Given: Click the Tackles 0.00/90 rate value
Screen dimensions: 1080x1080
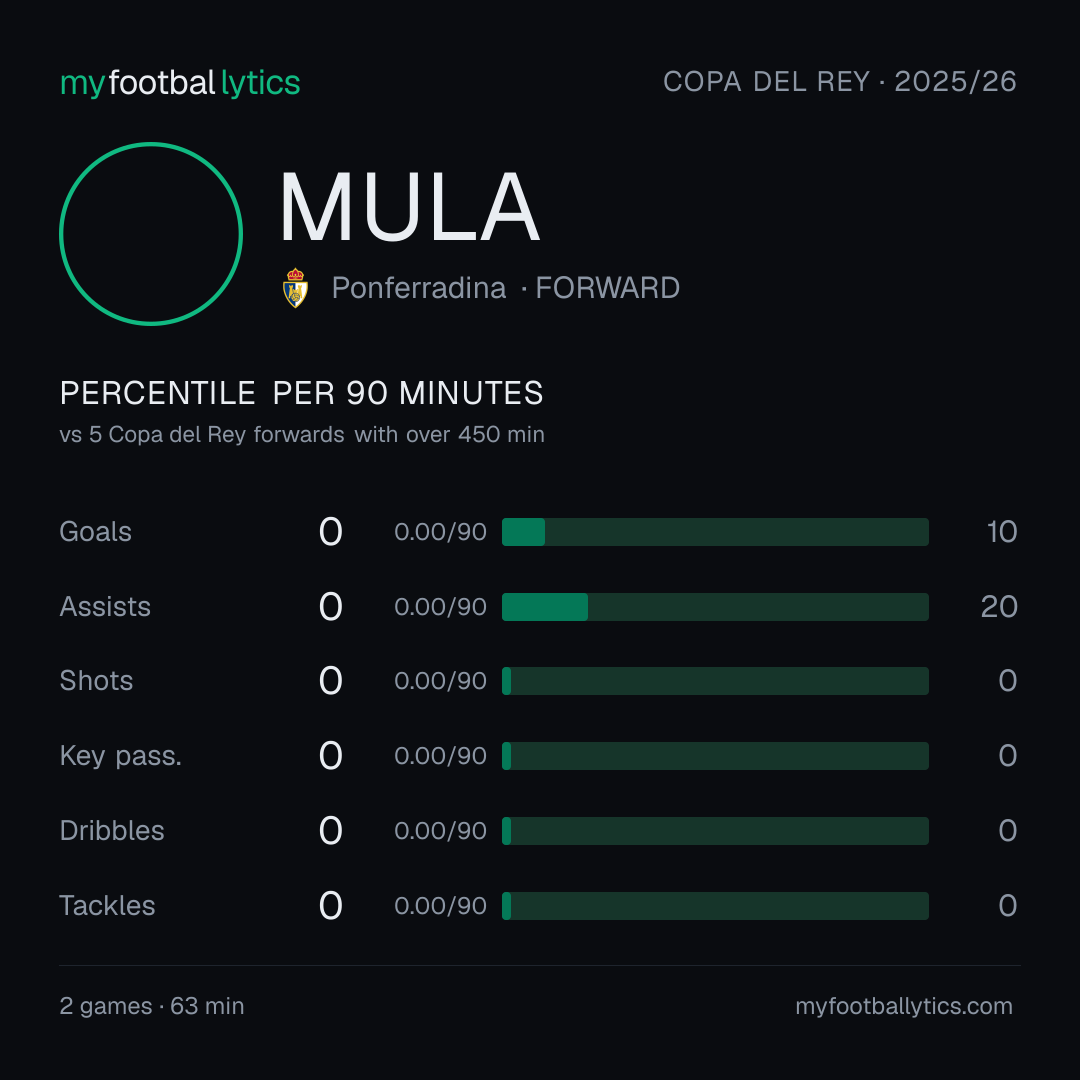Looking at the screenshot, I should click(440, 906).
